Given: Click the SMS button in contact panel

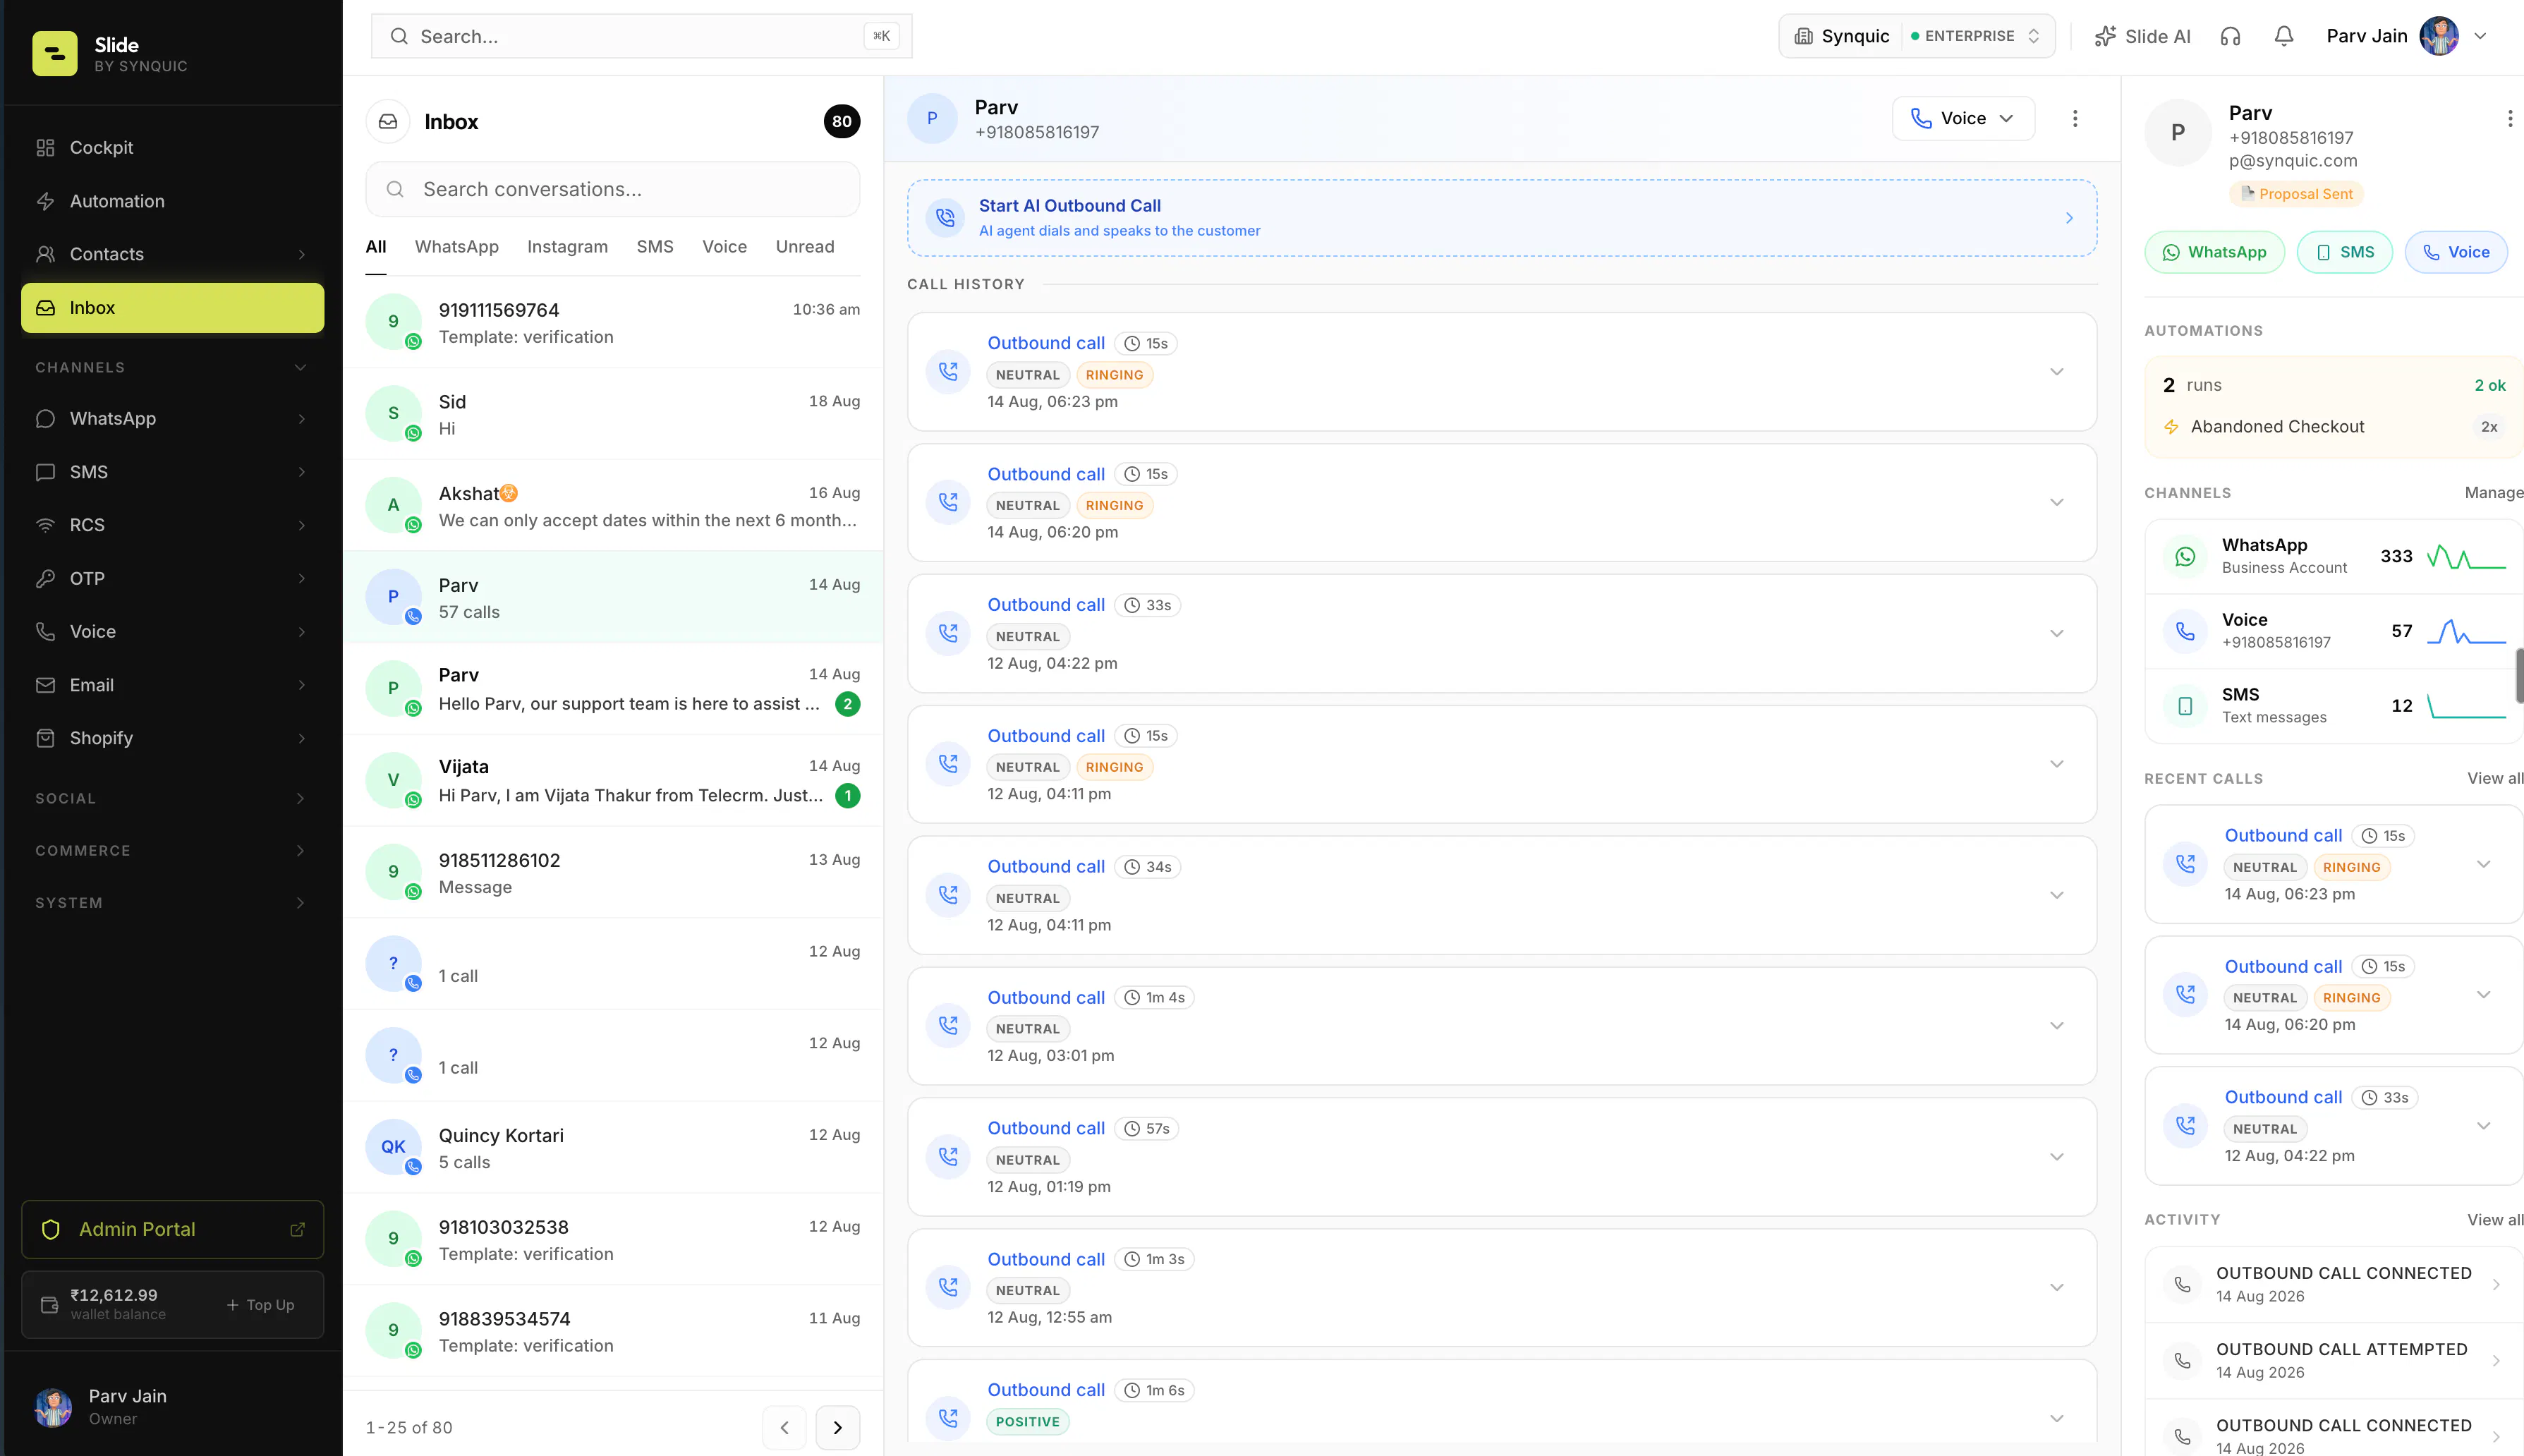Looking at the screenshot, I should pos(2344,252).
